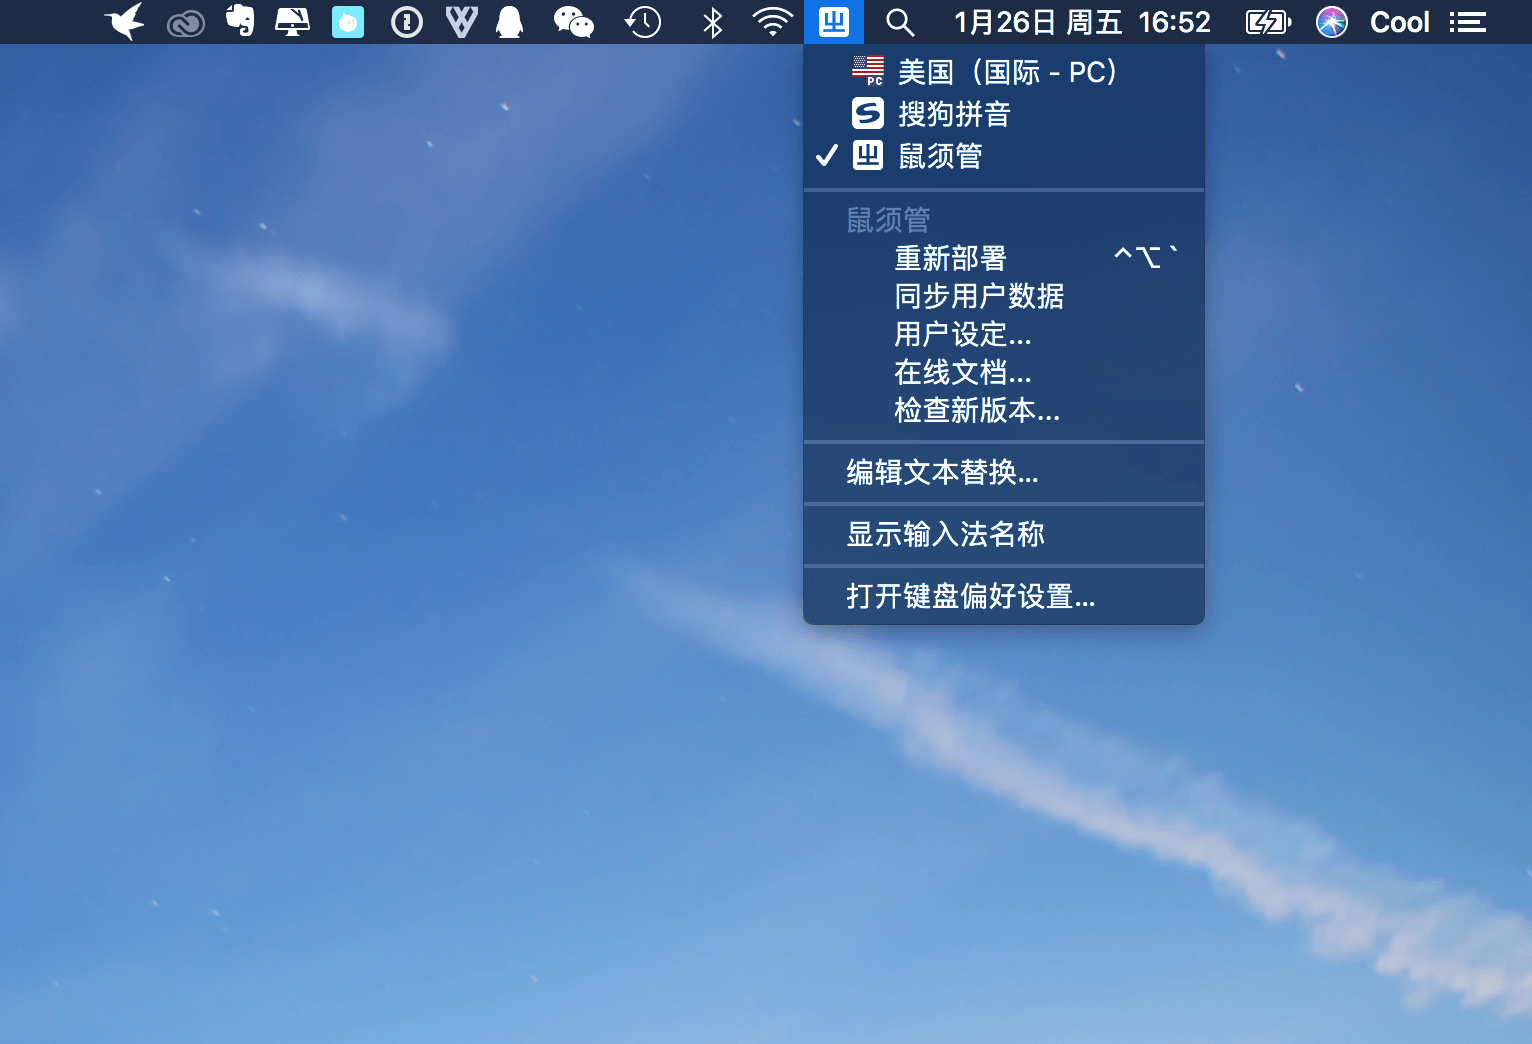Select 美国（国际 - PC）input source
Viewport: 1532px width, 1044px height.
[1004, 72]
